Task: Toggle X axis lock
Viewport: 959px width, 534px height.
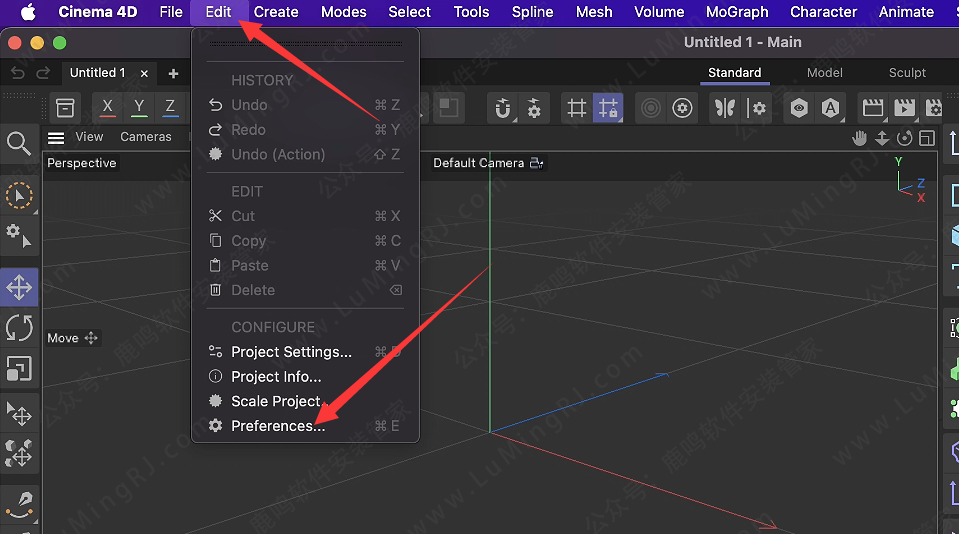Action: coord(107,108)
